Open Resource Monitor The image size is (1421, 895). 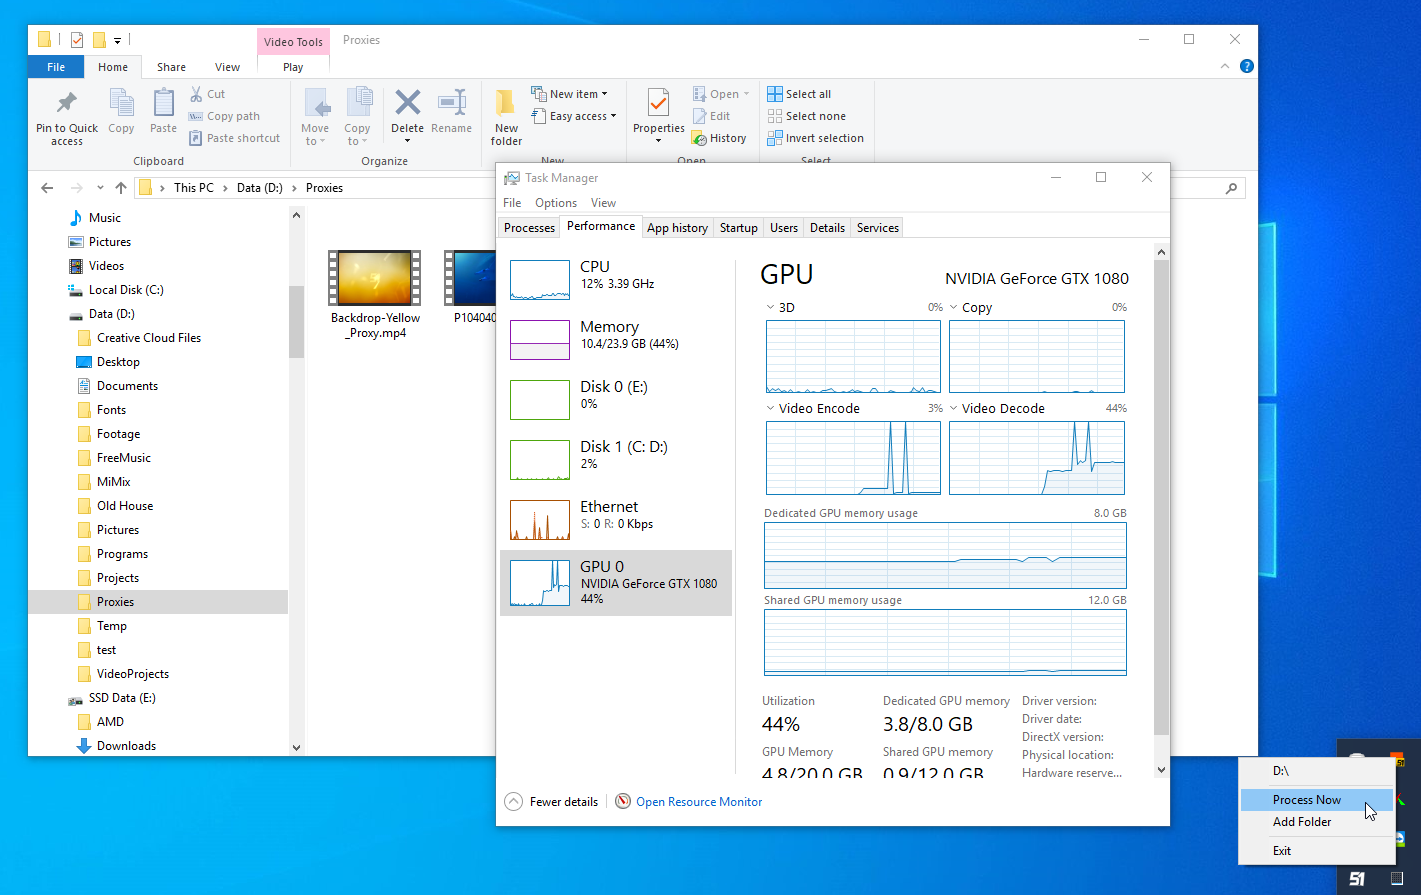pyautogui.click(x=699, y=801)
